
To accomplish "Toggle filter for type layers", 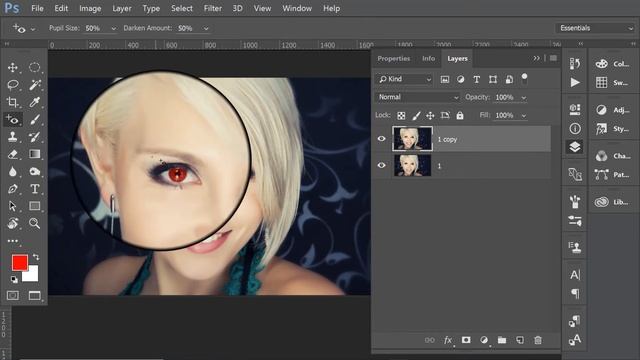I will coord(476,80).
